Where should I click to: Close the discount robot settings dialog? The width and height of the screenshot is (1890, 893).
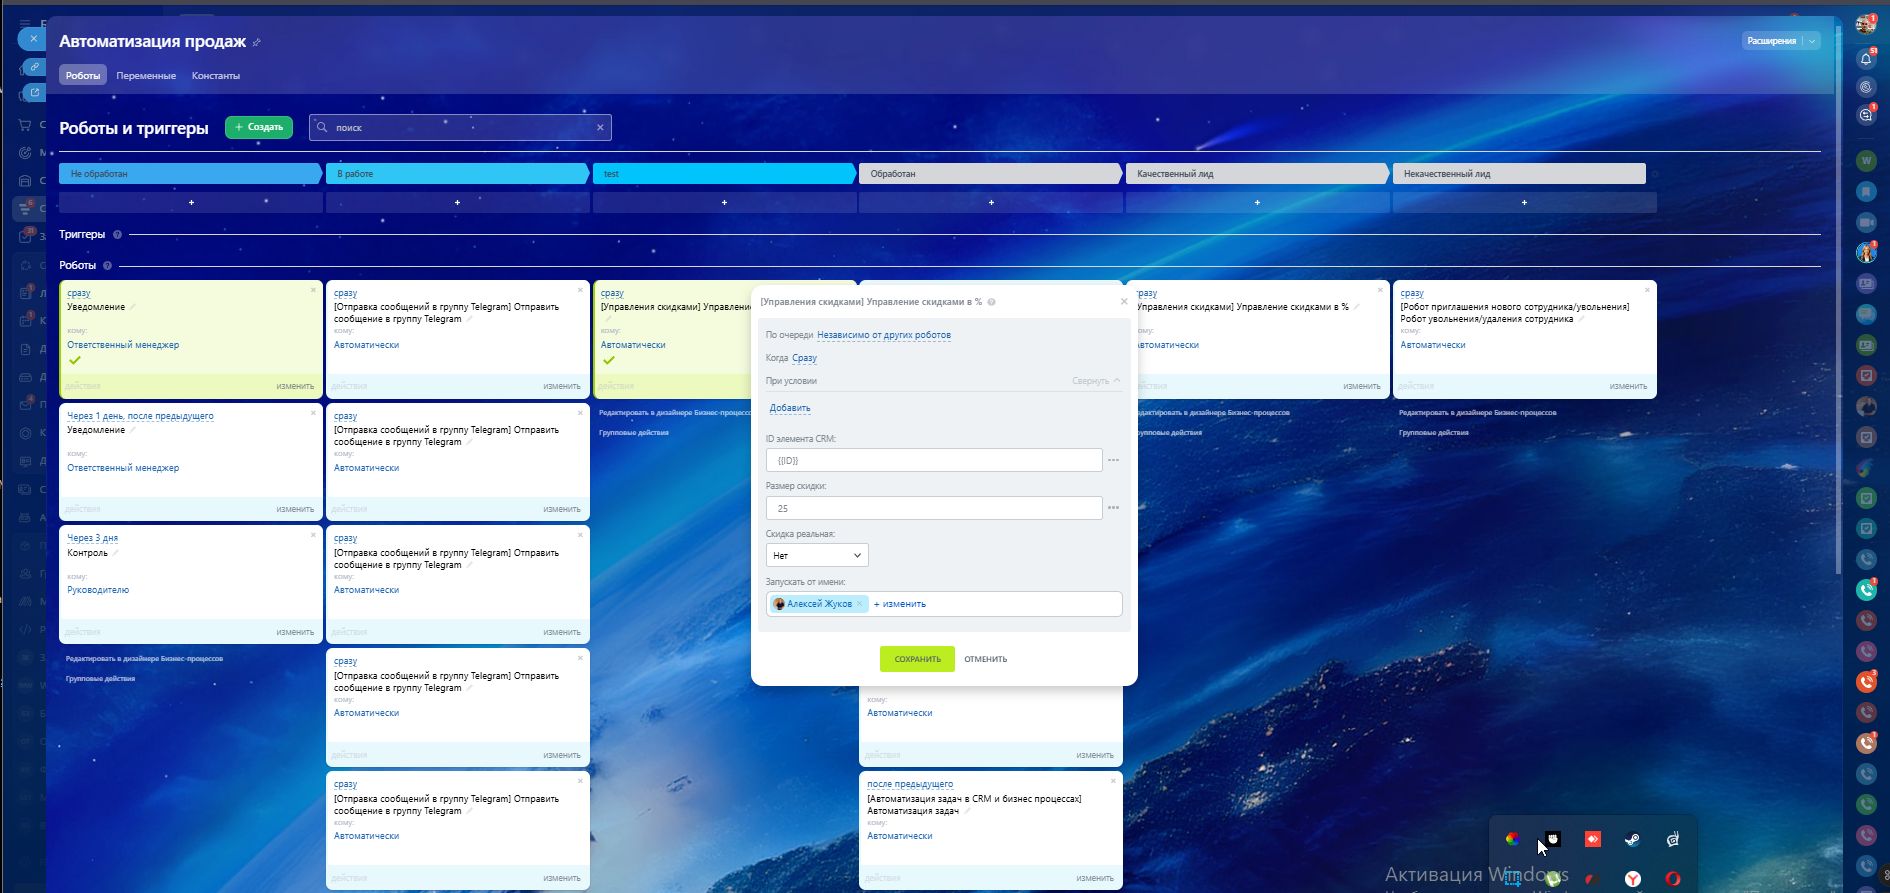(1124, 301)
